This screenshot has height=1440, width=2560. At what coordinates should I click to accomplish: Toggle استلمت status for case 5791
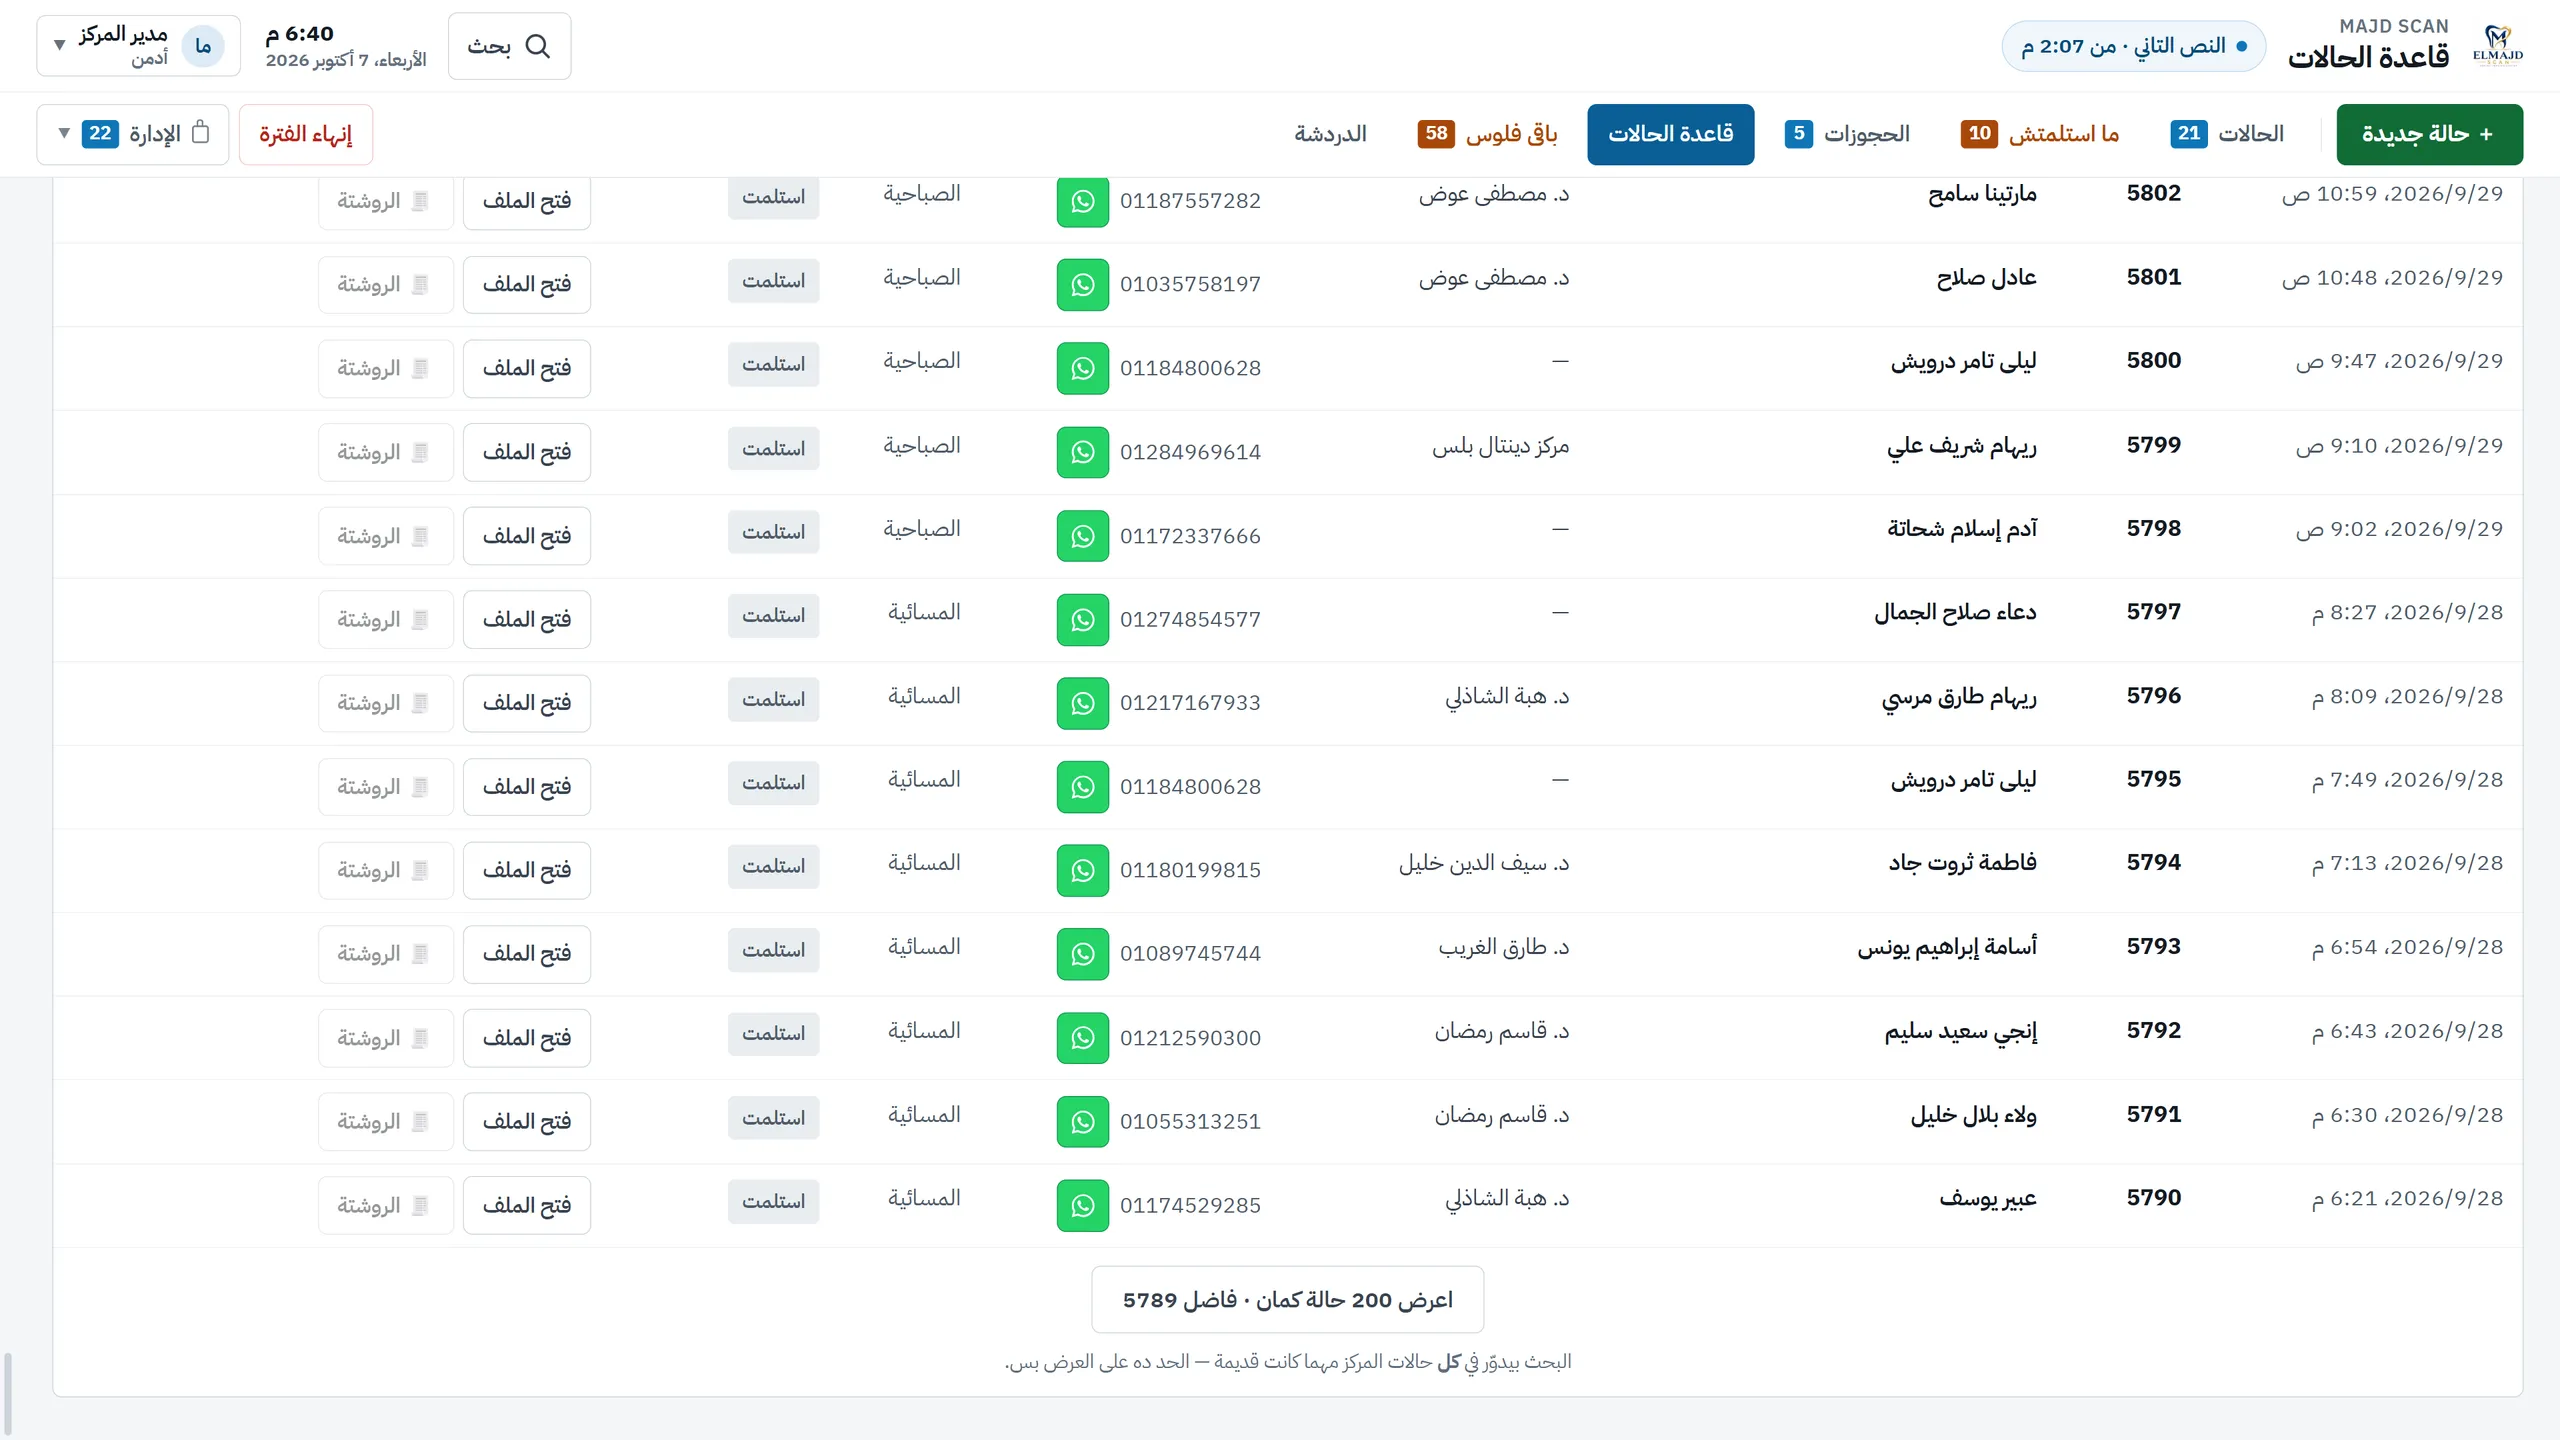click(x=773, y=1118)
